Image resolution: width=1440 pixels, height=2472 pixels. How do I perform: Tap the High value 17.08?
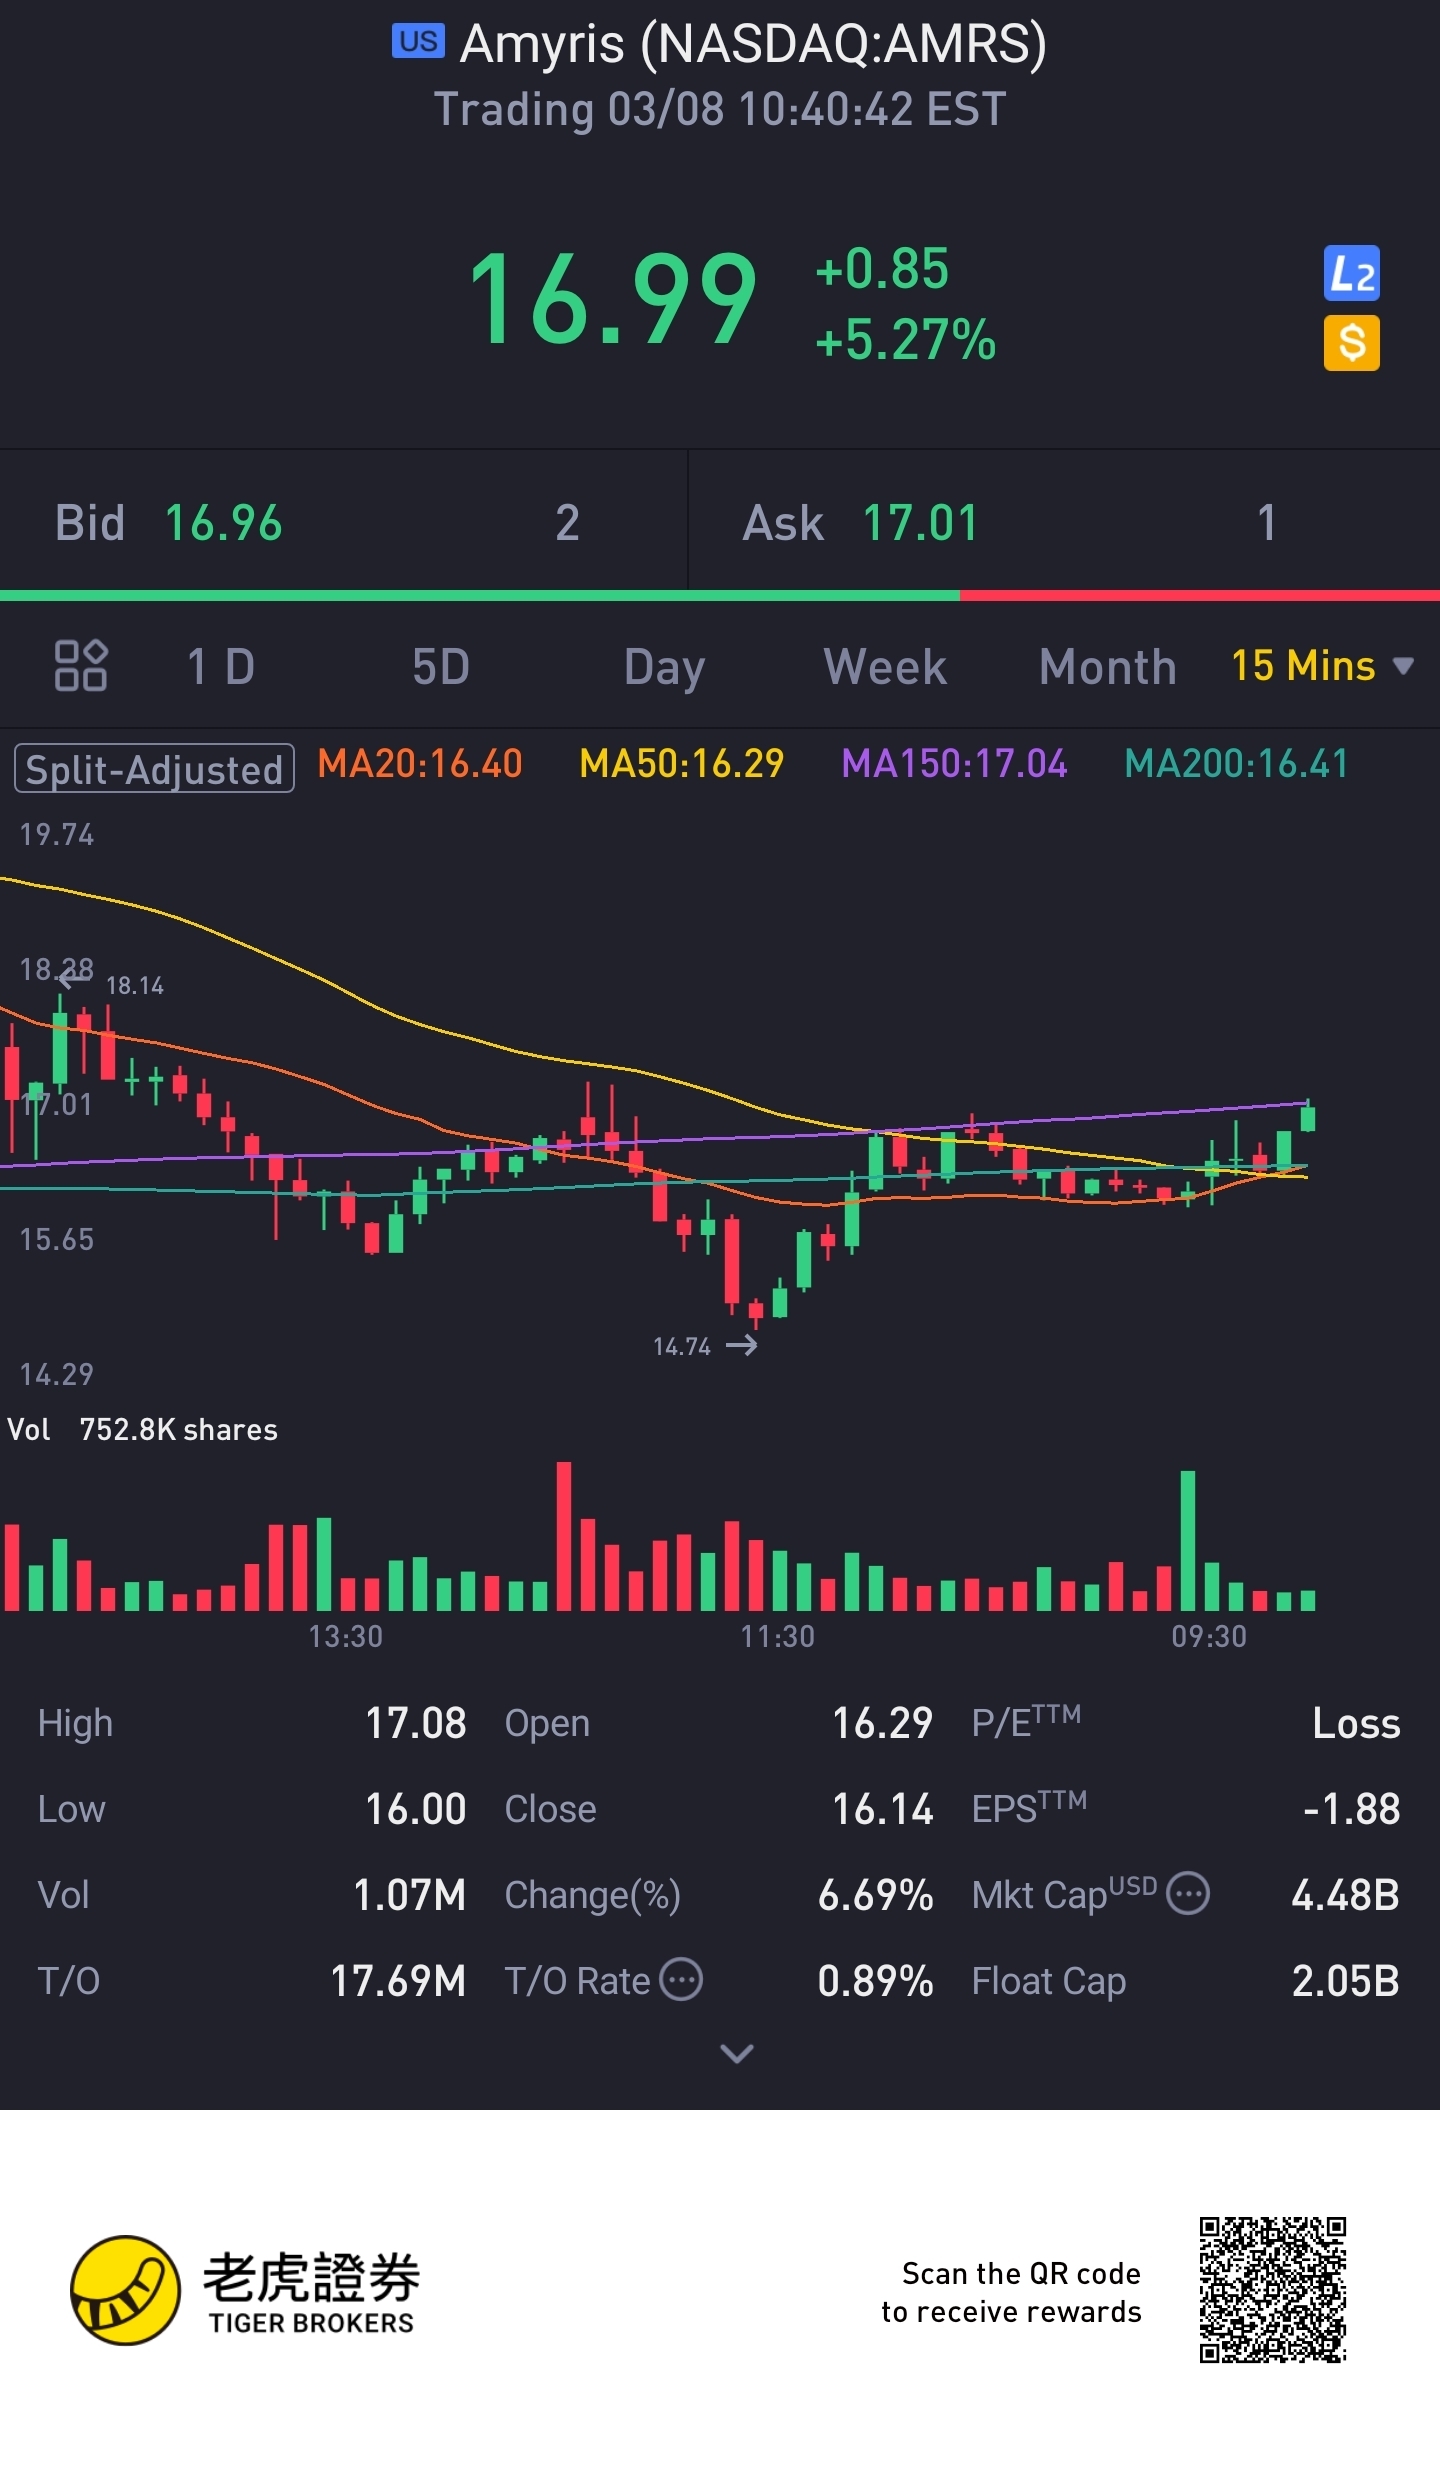pos(416,1723)
